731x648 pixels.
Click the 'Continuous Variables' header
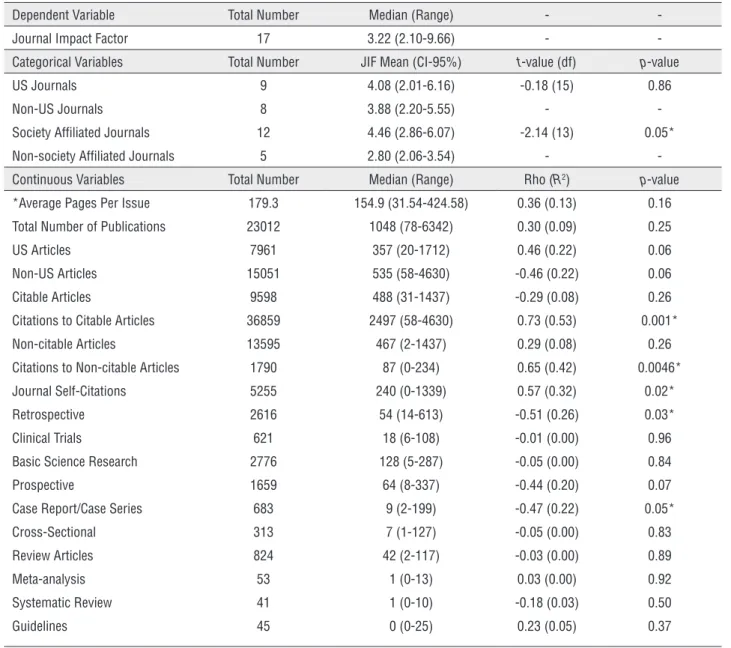point(68,180)
